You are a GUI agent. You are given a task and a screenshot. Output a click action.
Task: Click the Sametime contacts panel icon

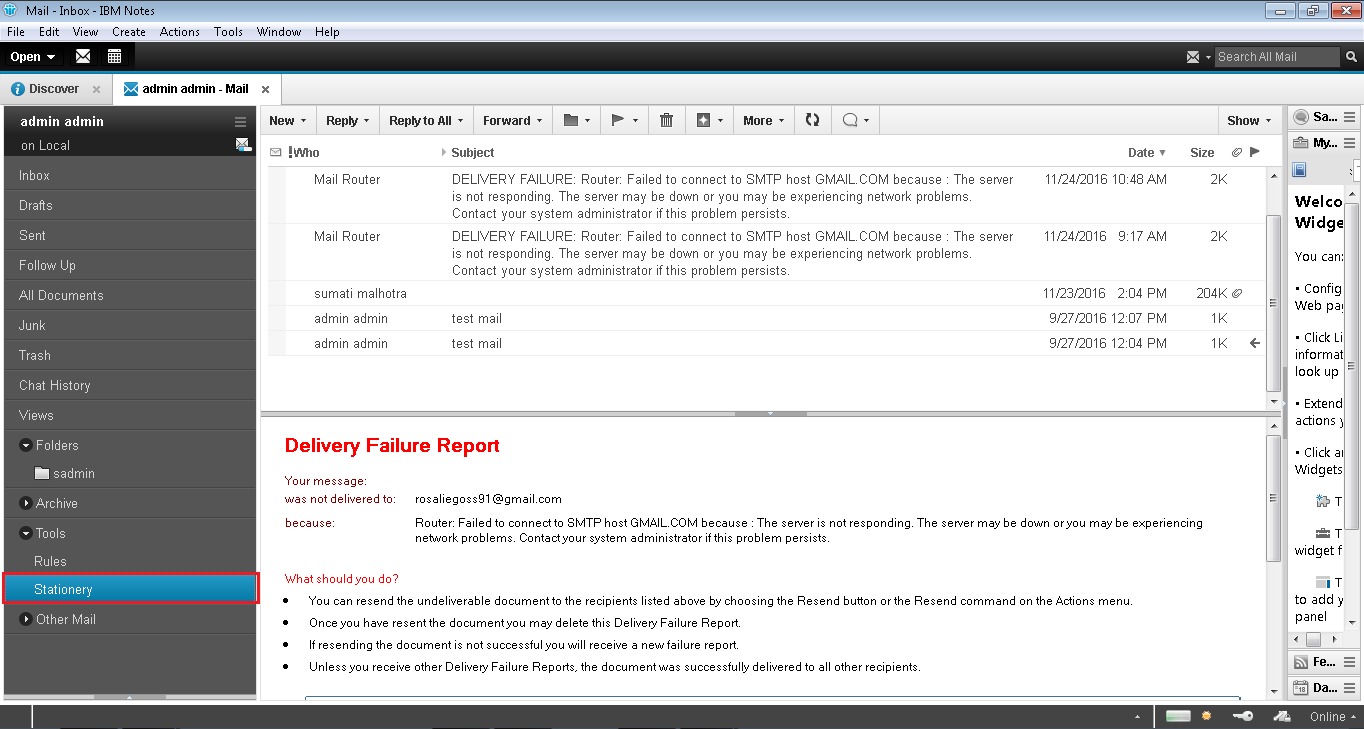tap(1300, 117)
